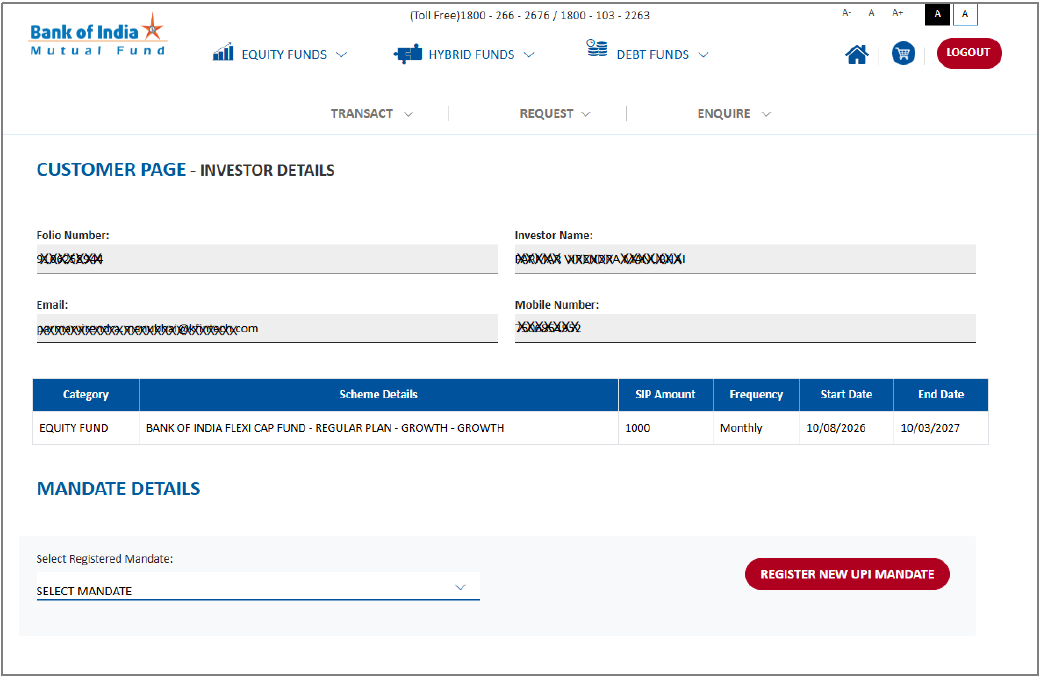Switch to the white contrast theme A
The width and height of the screenshot is (1041, 677).
click(x=965, y=14)
